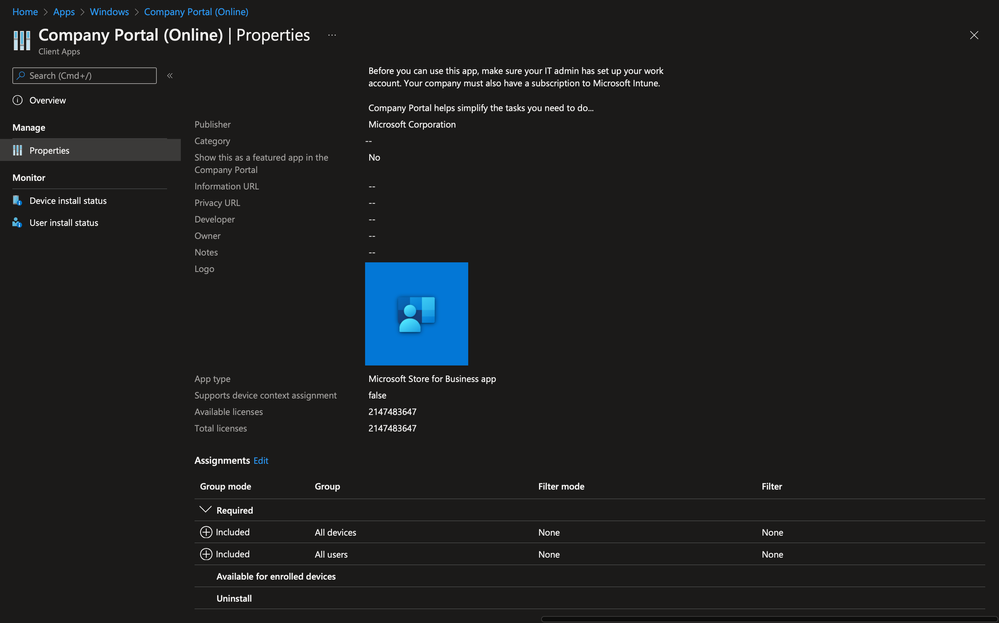Click the featured app 'No' value
Viewport: 999px width, 623px height.
pyautogui.click(x=374, y=157)
